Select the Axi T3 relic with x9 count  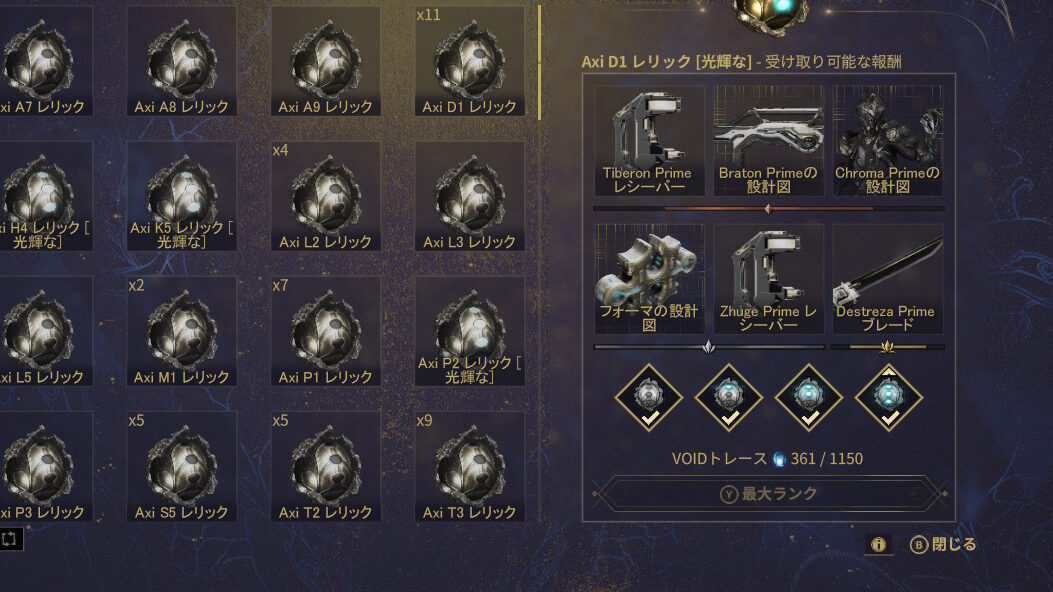click(x=469, y=466)
